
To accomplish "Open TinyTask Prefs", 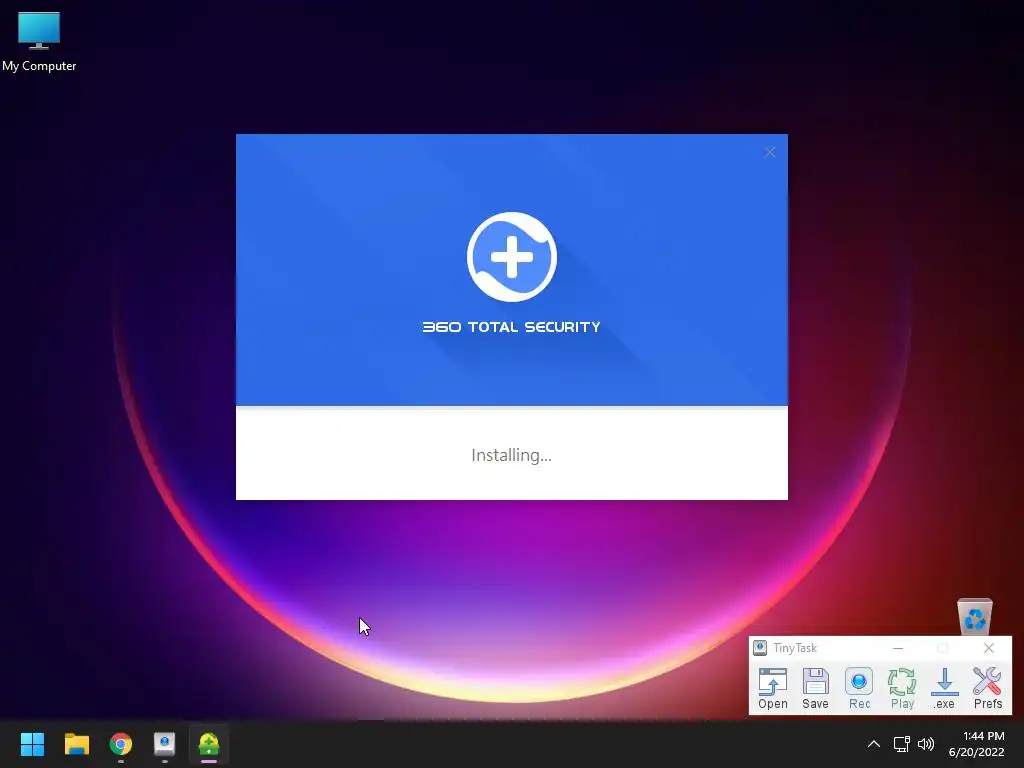I will tap(987, 688).
